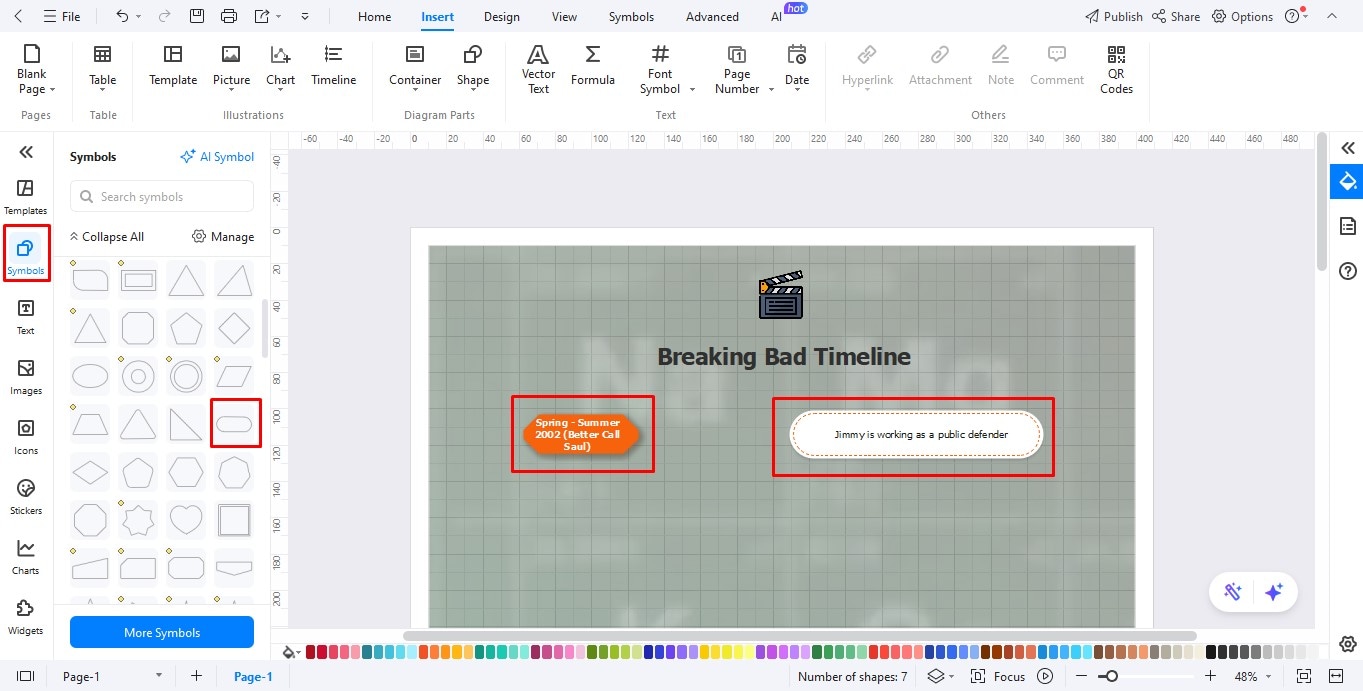Open the Images sidebar panel
The width and height of the screenshot is (1363, 691).
tap(26, 377)
